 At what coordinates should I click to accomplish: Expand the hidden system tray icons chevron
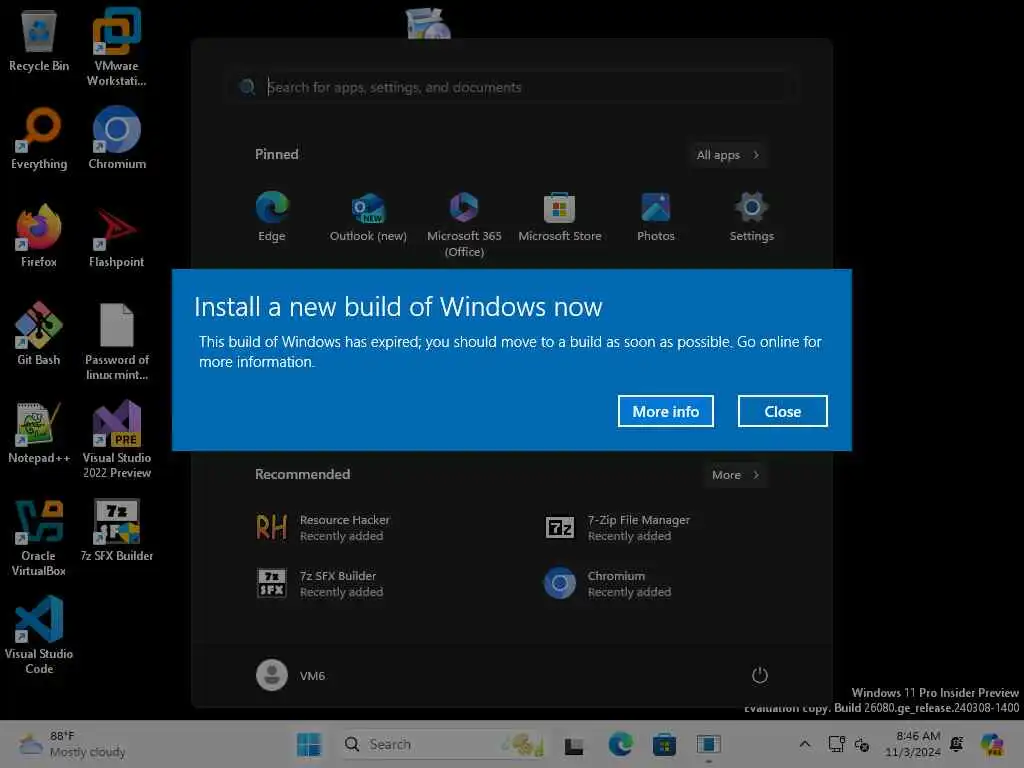pos(805,744)
